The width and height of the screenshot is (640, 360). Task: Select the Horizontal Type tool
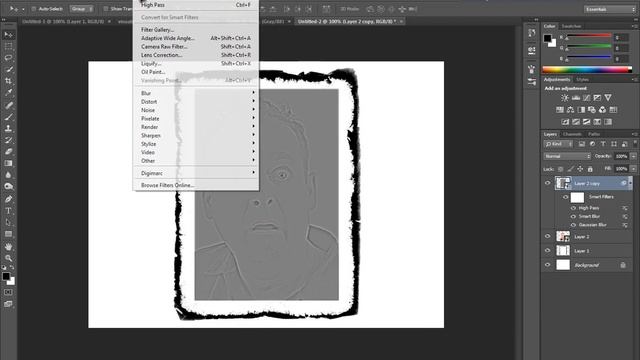[x=8, y=211]
